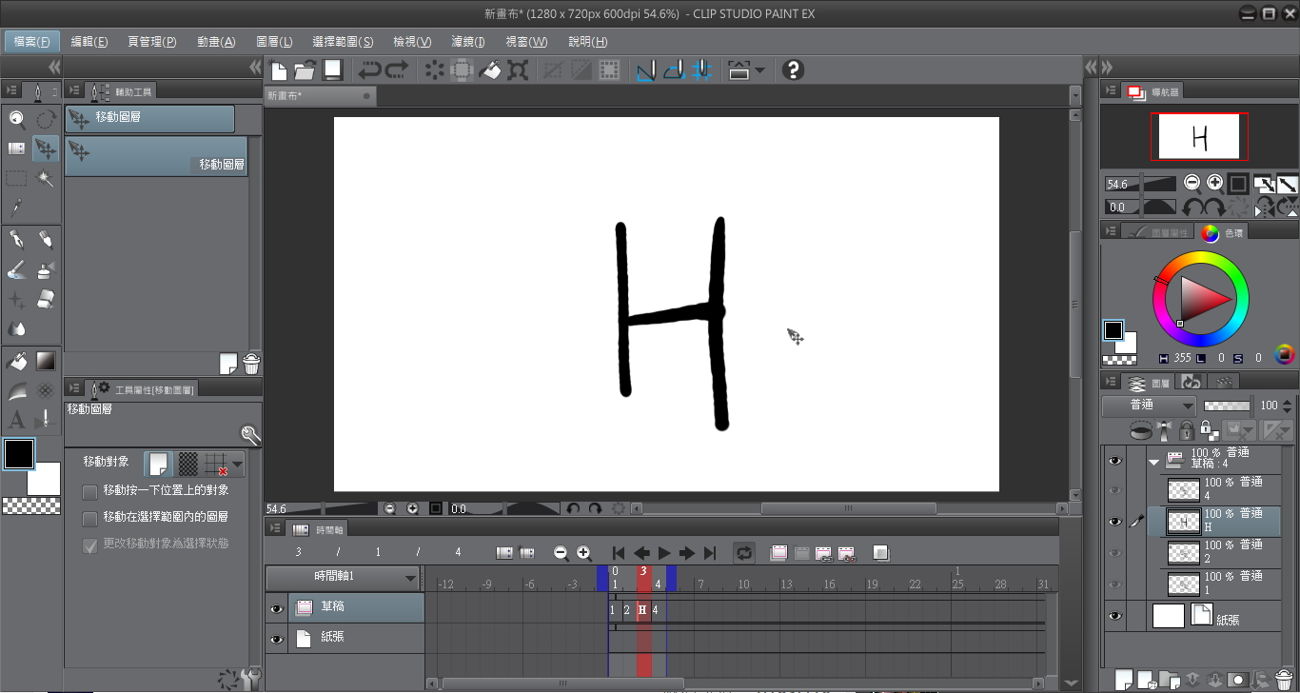Click the Undo arrow in the command bar
This screenshot has height=693, width=1300.
point(370,70)
